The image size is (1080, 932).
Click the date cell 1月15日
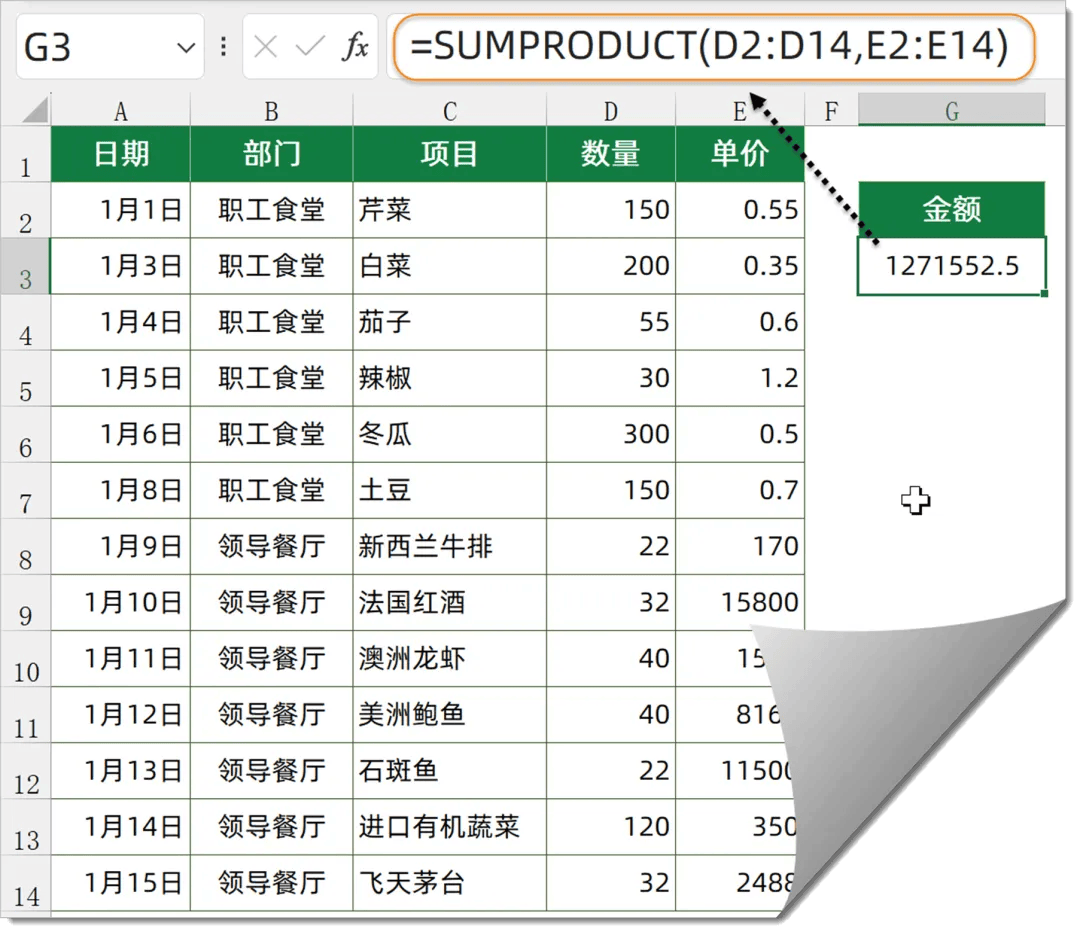click(x=121, y=884)
